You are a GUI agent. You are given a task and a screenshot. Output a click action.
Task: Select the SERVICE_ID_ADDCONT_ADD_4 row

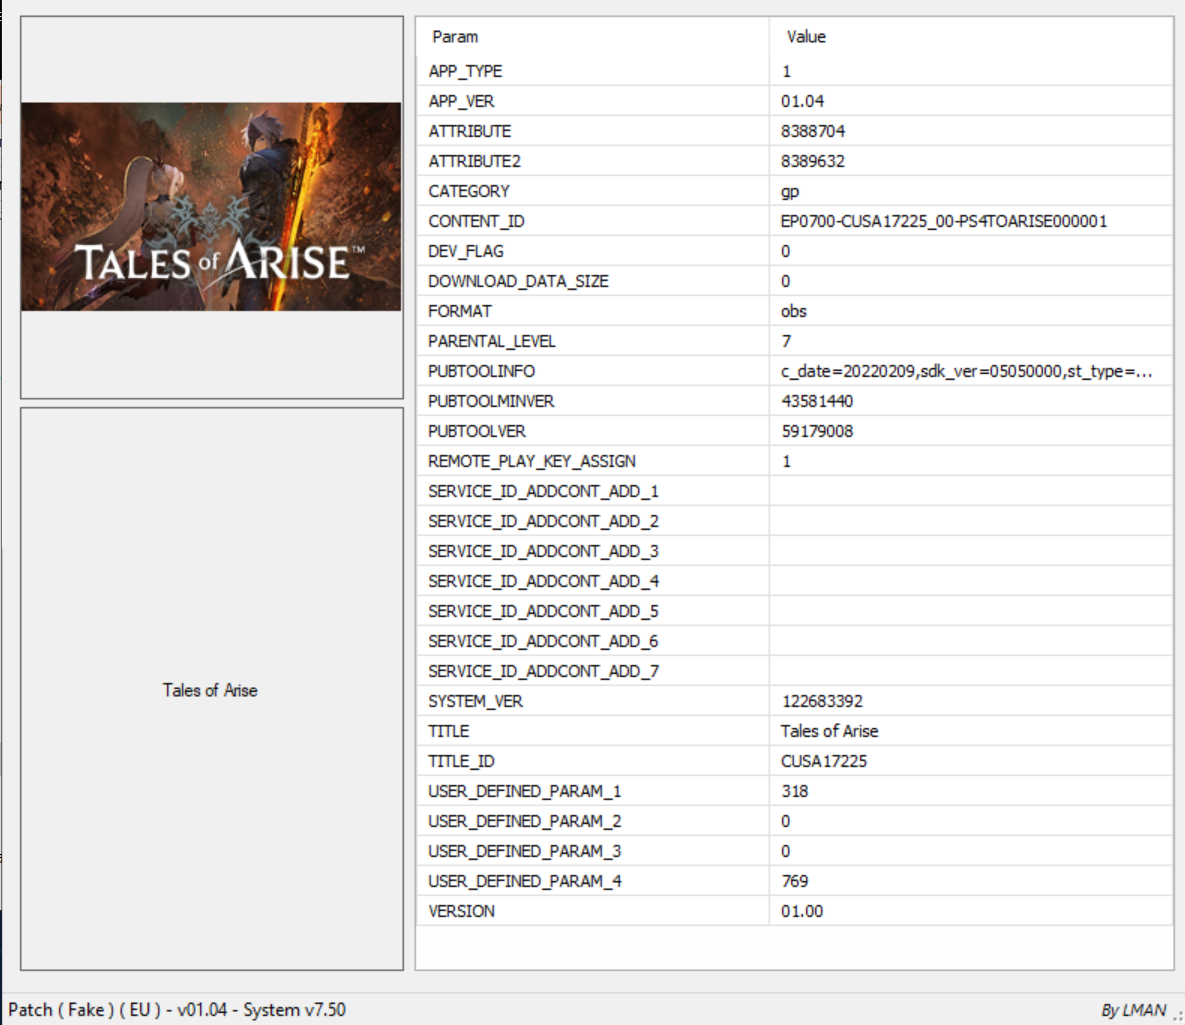point(794,581)
